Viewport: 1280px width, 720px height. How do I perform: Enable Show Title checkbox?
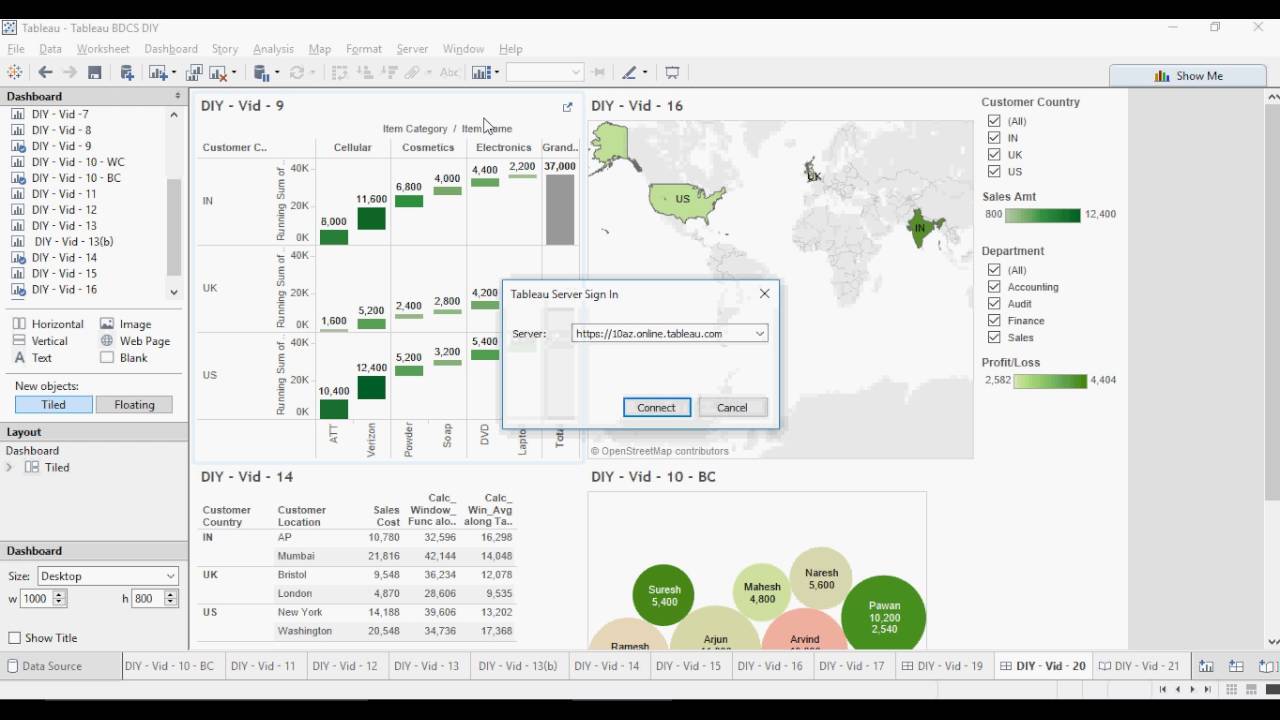[15, 638]
